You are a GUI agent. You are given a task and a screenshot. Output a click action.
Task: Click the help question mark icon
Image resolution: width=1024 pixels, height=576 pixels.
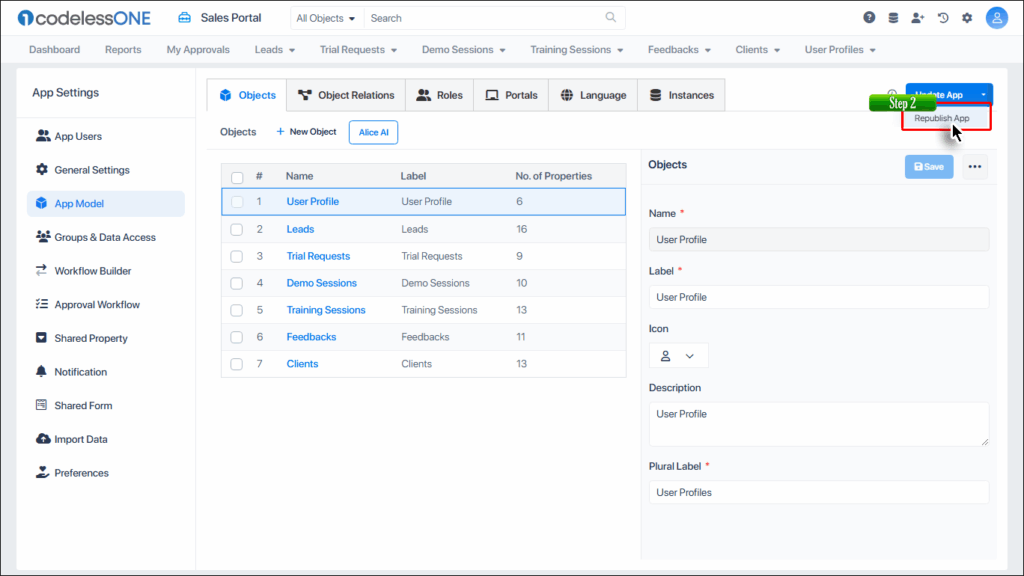869,18
